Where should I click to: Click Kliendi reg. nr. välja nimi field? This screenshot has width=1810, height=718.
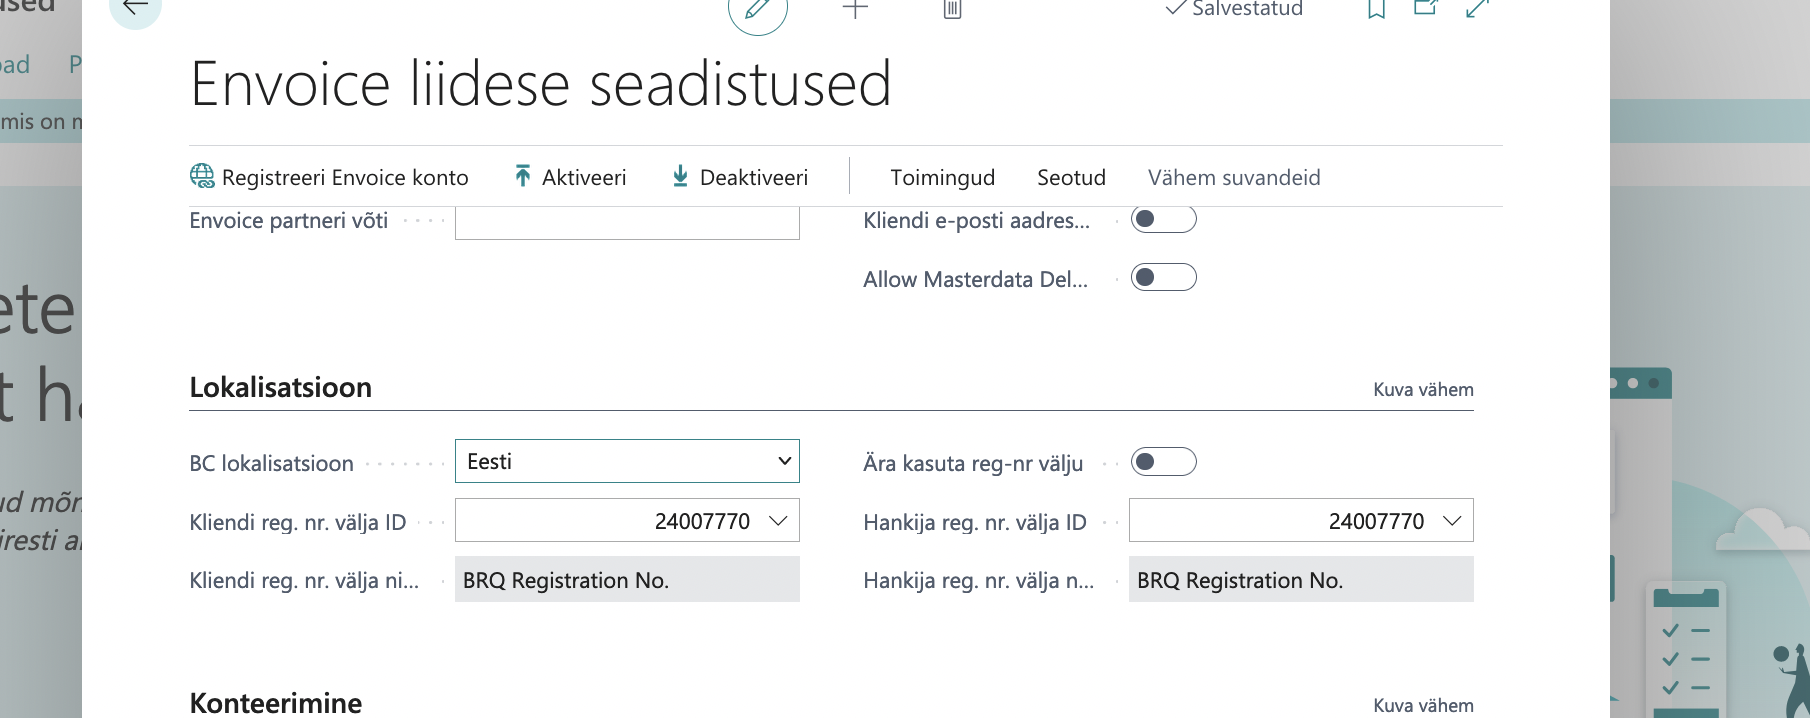coord(627,580)
